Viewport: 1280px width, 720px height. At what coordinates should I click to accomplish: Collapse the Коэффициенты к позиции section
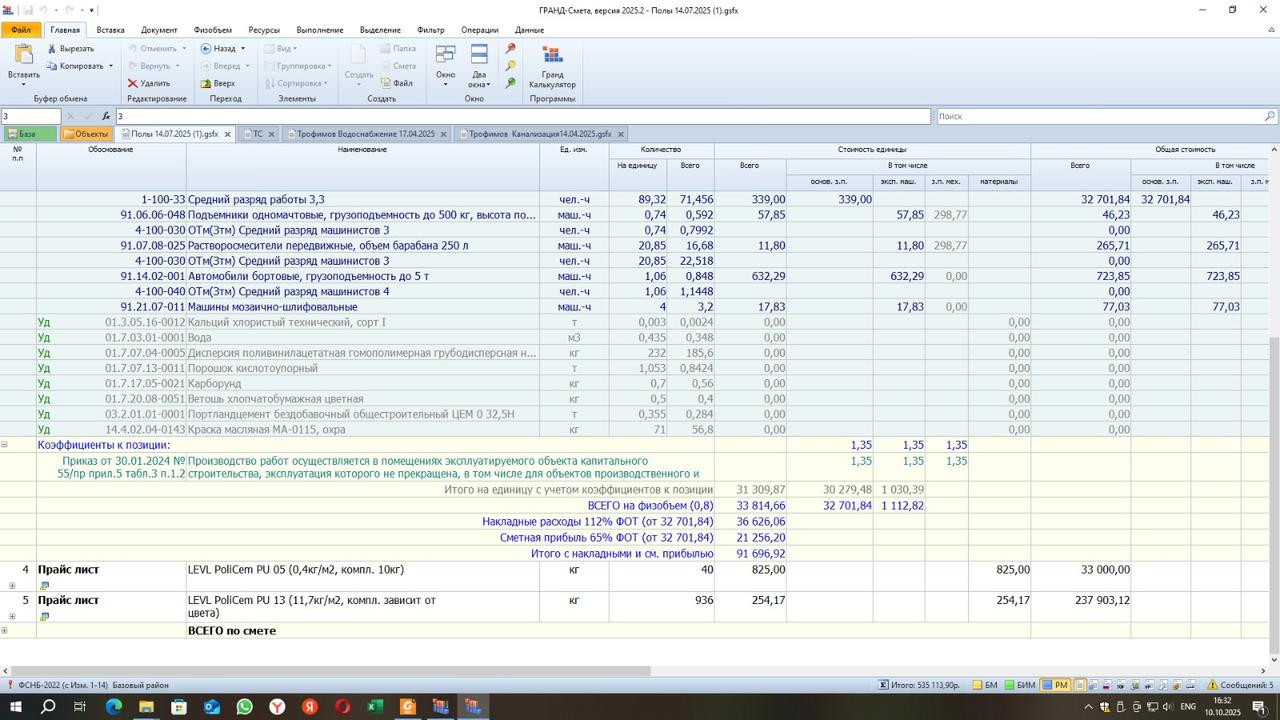point(5,445)
